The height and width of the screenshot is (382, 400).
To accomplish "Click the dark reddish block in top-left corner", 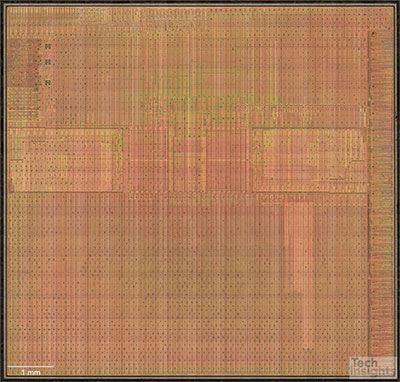I will (x=23, y=63).
